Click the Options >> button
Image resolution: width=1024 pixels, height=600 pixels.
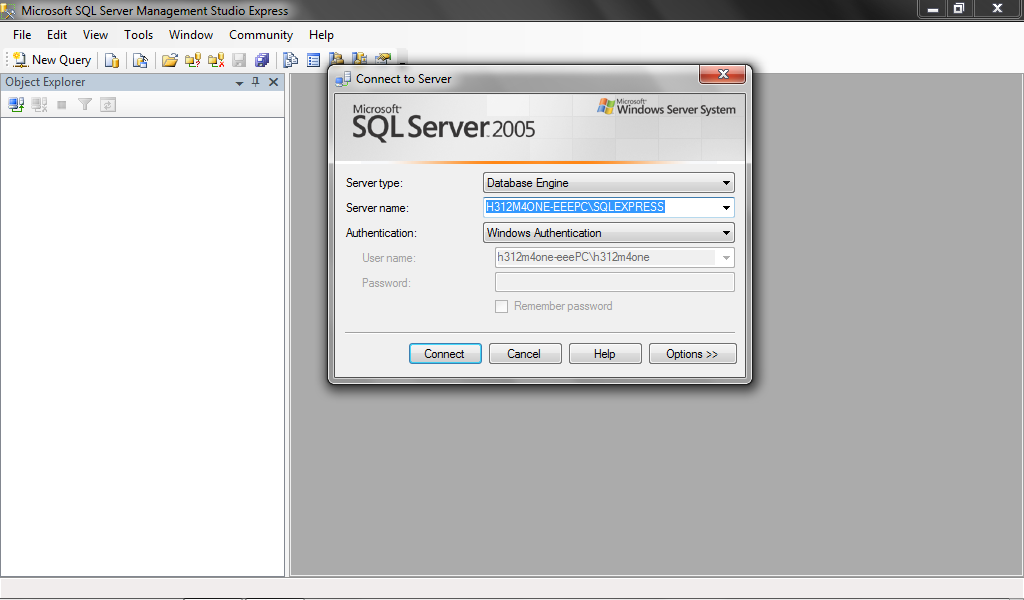692,354
